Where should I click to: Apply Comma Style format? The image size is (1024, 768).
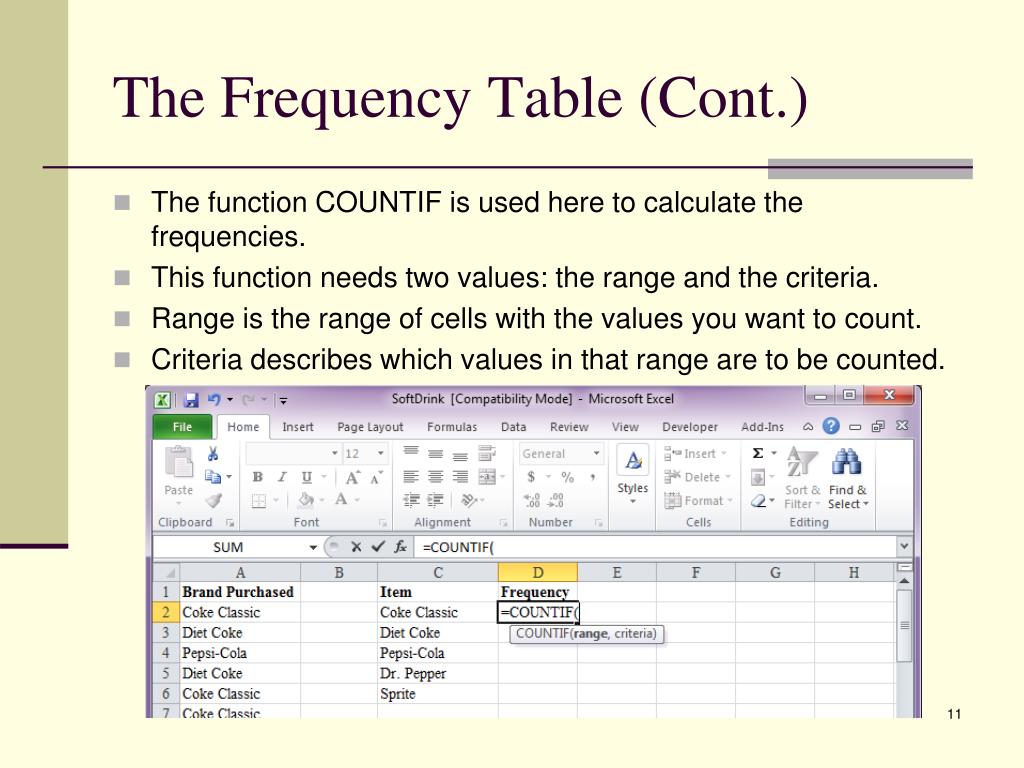click(x=592, y=477)
